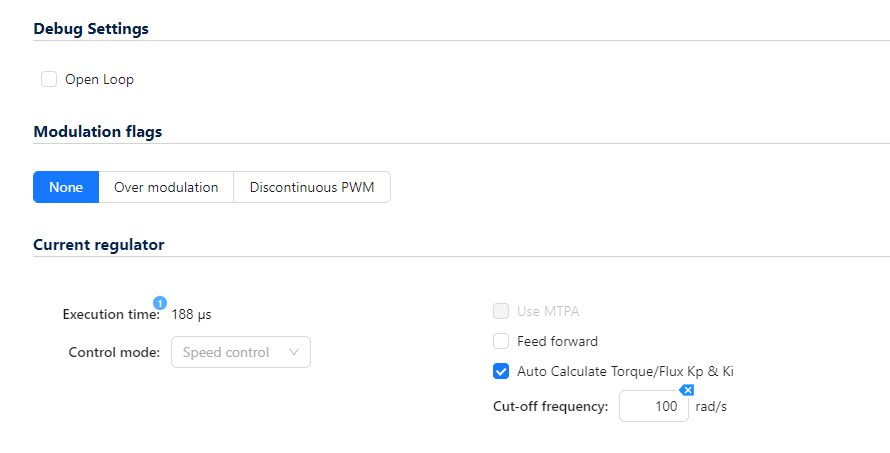The image size is (890, 453).
Task: Uncheck Auto Calculate Torque/Flux Kp & Ki
Action: (x=501, y=371)
